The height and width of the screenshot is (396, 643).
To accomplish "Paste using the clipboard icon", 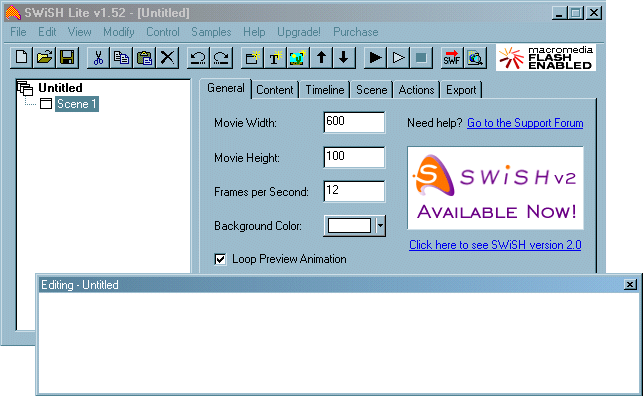I will coord(144,57).
